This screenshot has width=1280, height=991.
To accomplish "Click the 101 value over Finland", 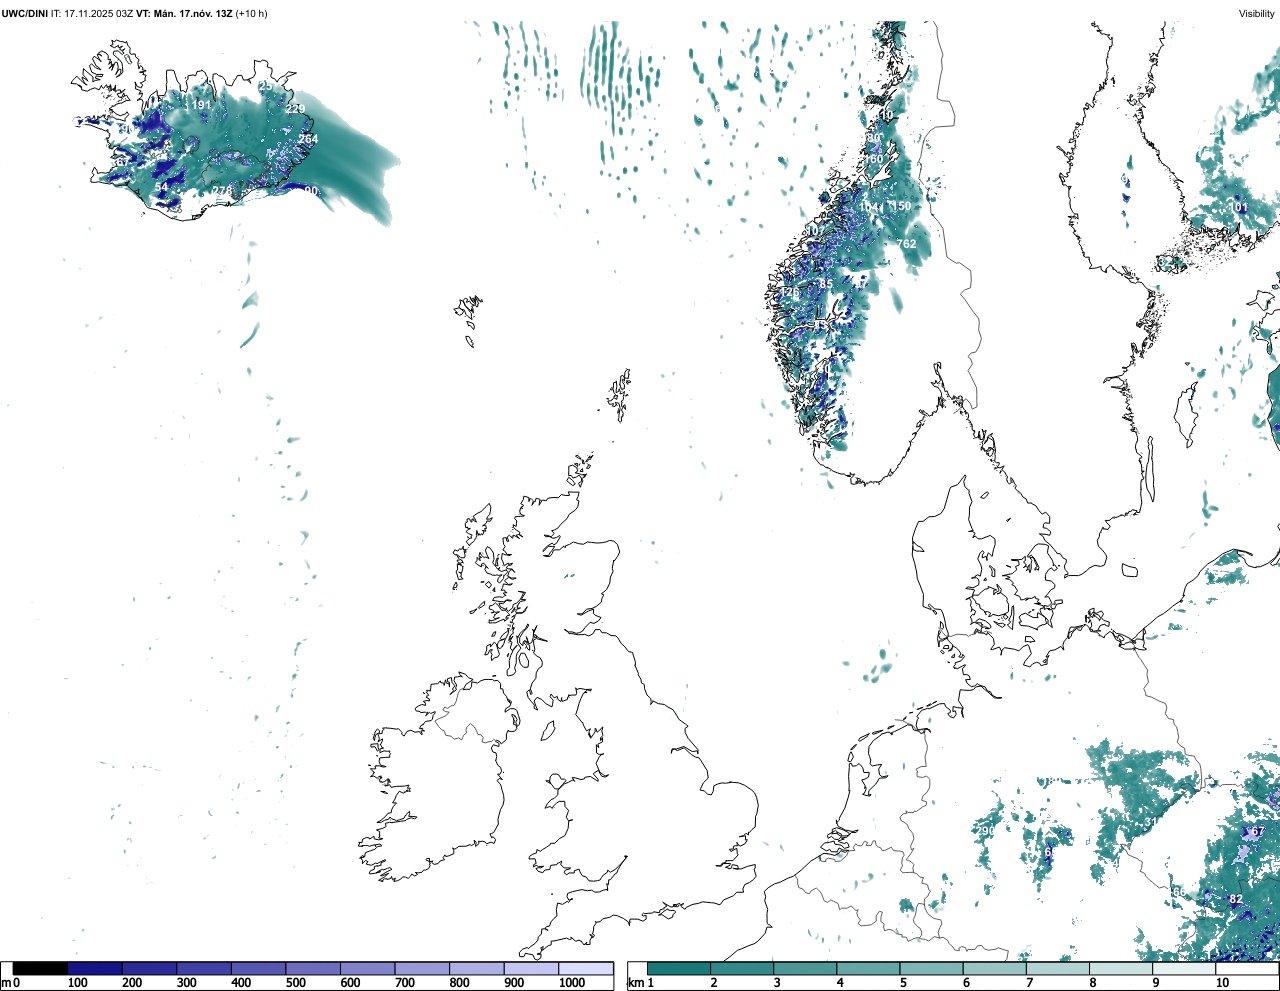I will coord(1239,208).
